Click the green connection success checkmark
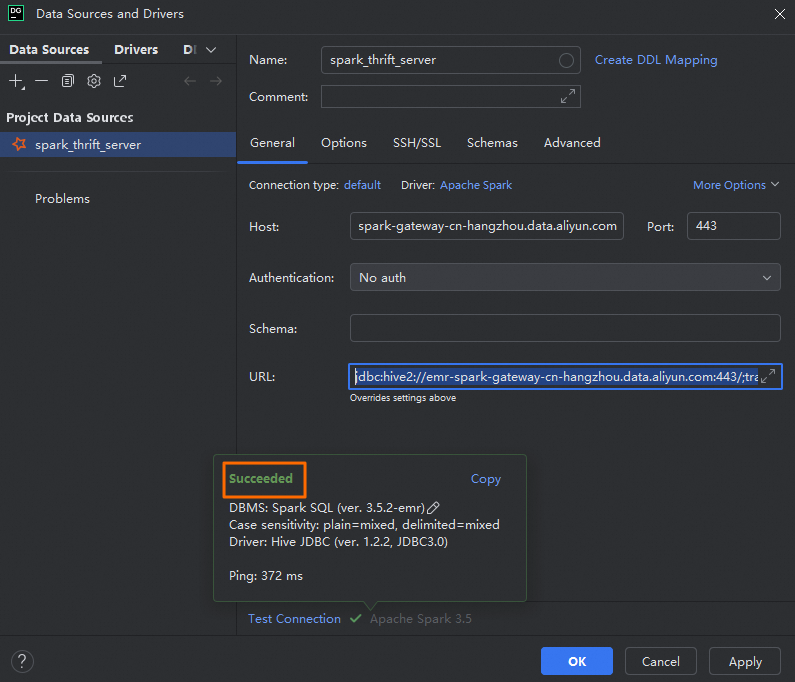The image size is (795, 682). pos(355,619)
